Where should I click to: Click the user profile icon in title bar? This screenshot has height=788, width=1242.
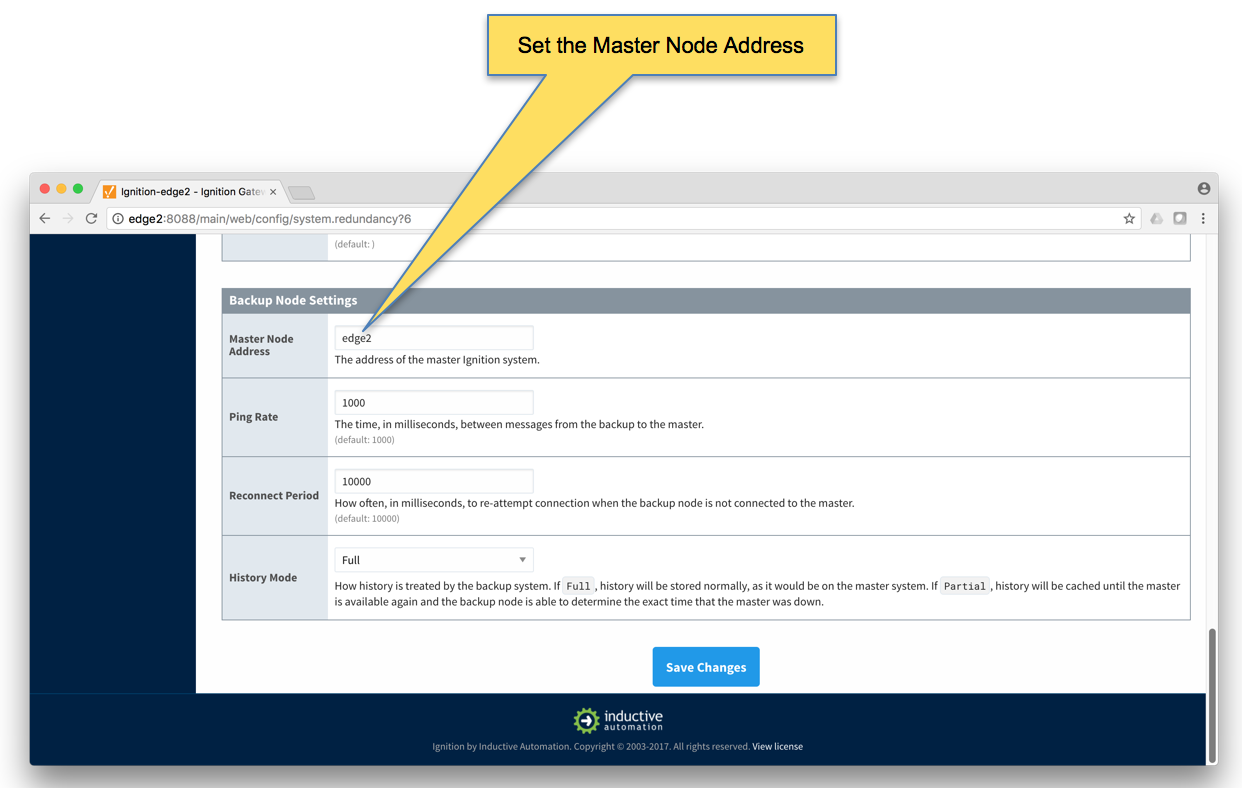coord(1204,188)
